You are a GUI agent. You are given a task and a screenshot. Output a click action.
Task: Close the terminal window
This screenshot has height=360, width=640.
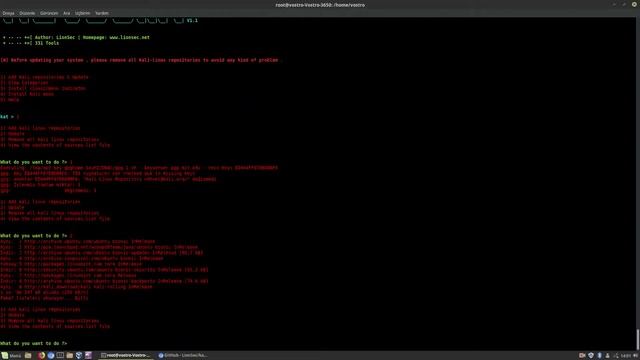[634, 4]
